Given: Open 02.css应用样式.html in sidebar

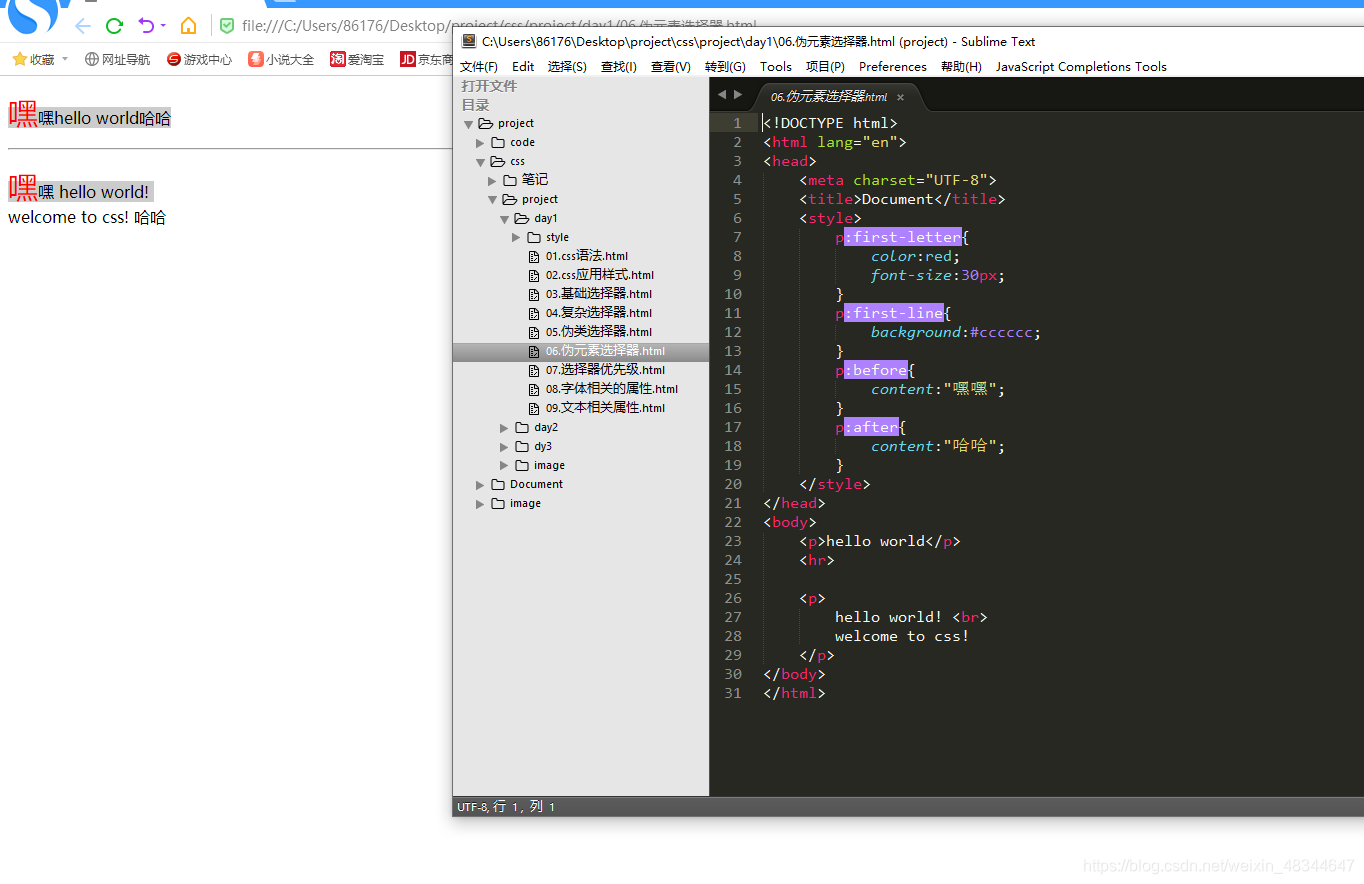Looking at the screenshot, I should pos(599,275).
